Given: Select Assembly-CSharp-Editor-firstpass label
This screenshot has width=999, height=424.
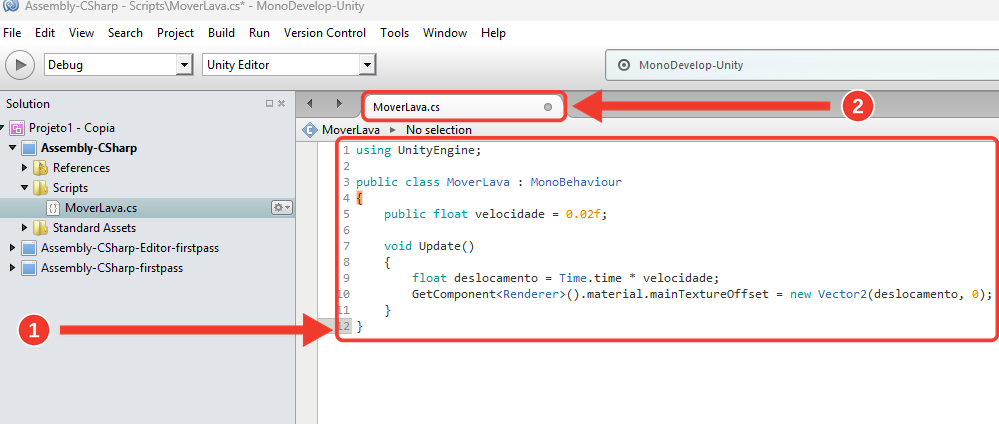Looking at the screenshot, I should pyautogui.click(x=130, y=248).
